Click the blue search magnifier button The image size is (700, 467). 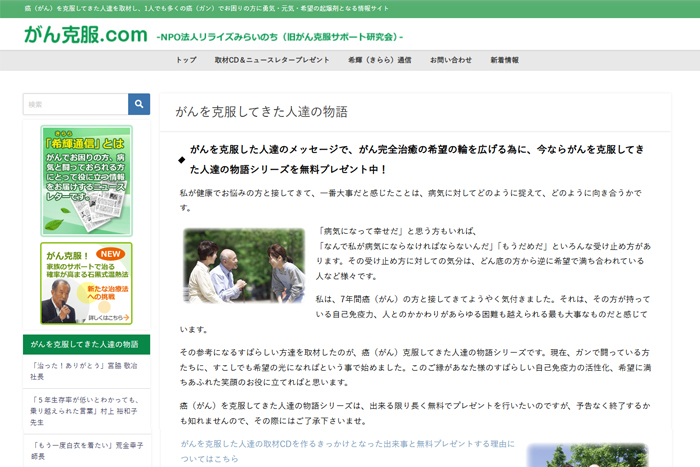(x=139, y=104)
